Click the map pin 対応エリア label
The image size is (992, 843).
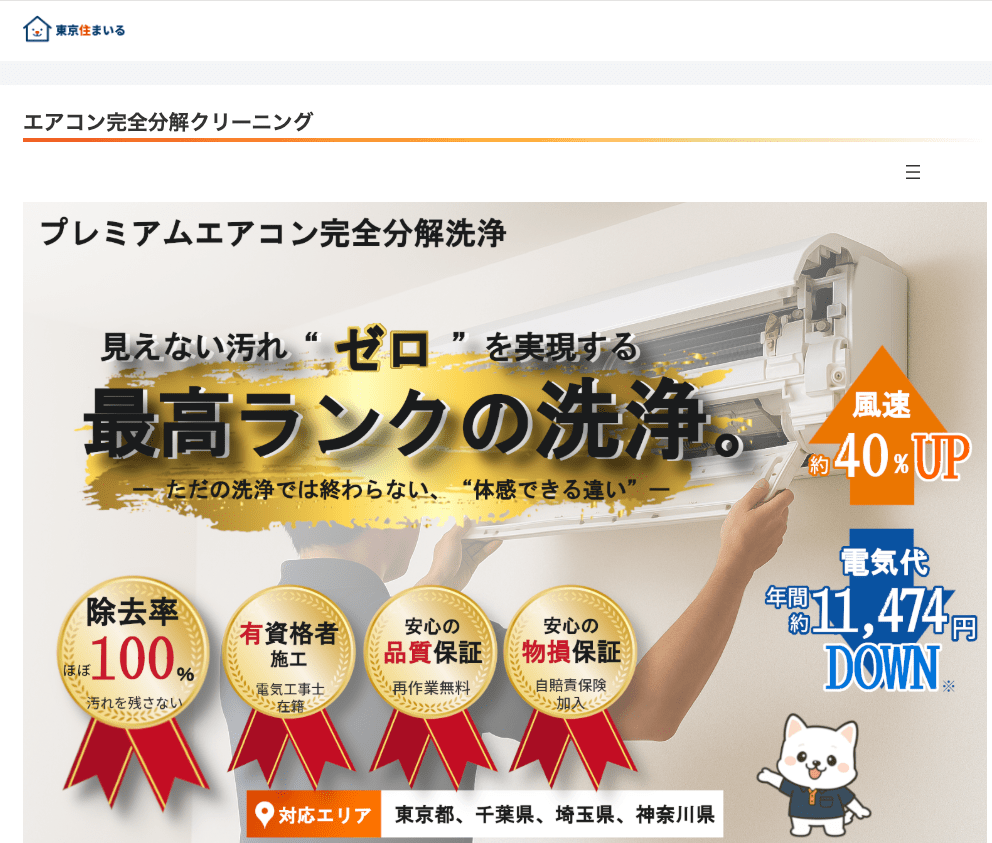[314, 814]
